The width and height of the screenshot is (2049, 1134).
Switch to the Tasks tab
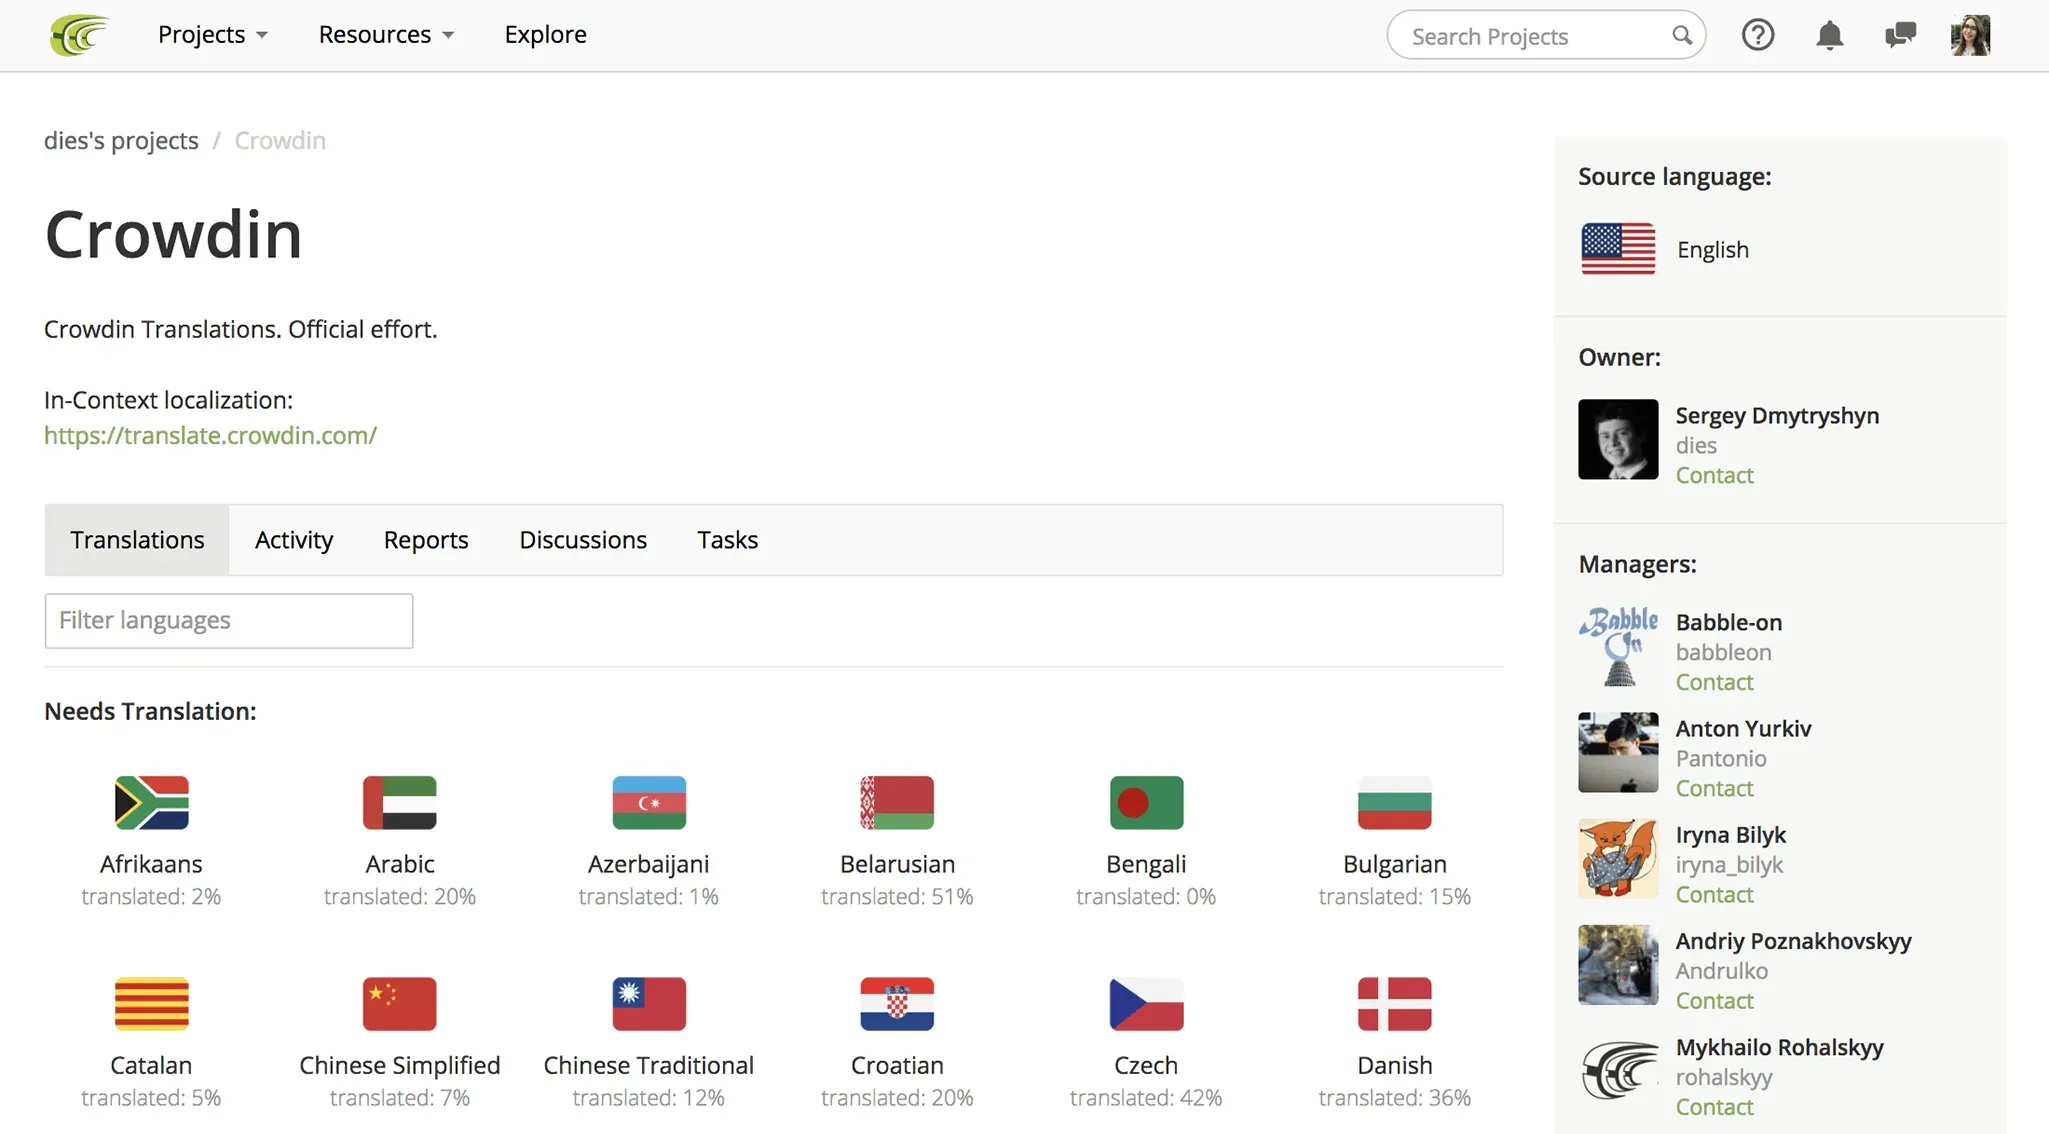click(x=727, y=540)
